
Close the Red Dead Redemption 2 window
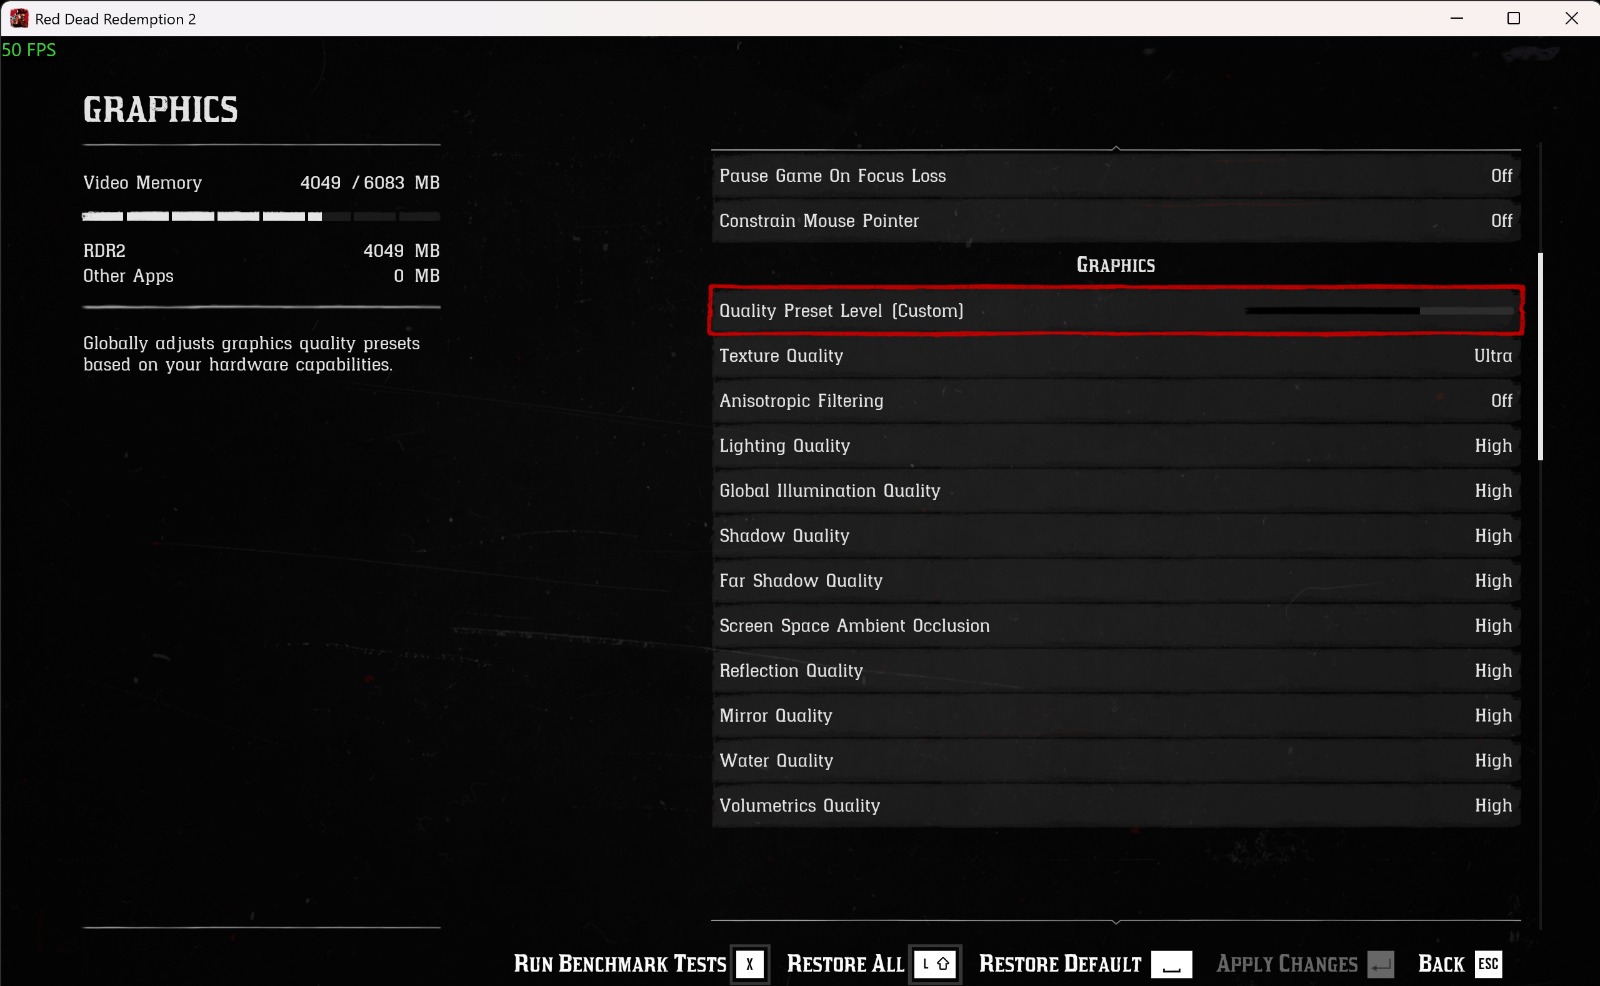coord(1571,18)
